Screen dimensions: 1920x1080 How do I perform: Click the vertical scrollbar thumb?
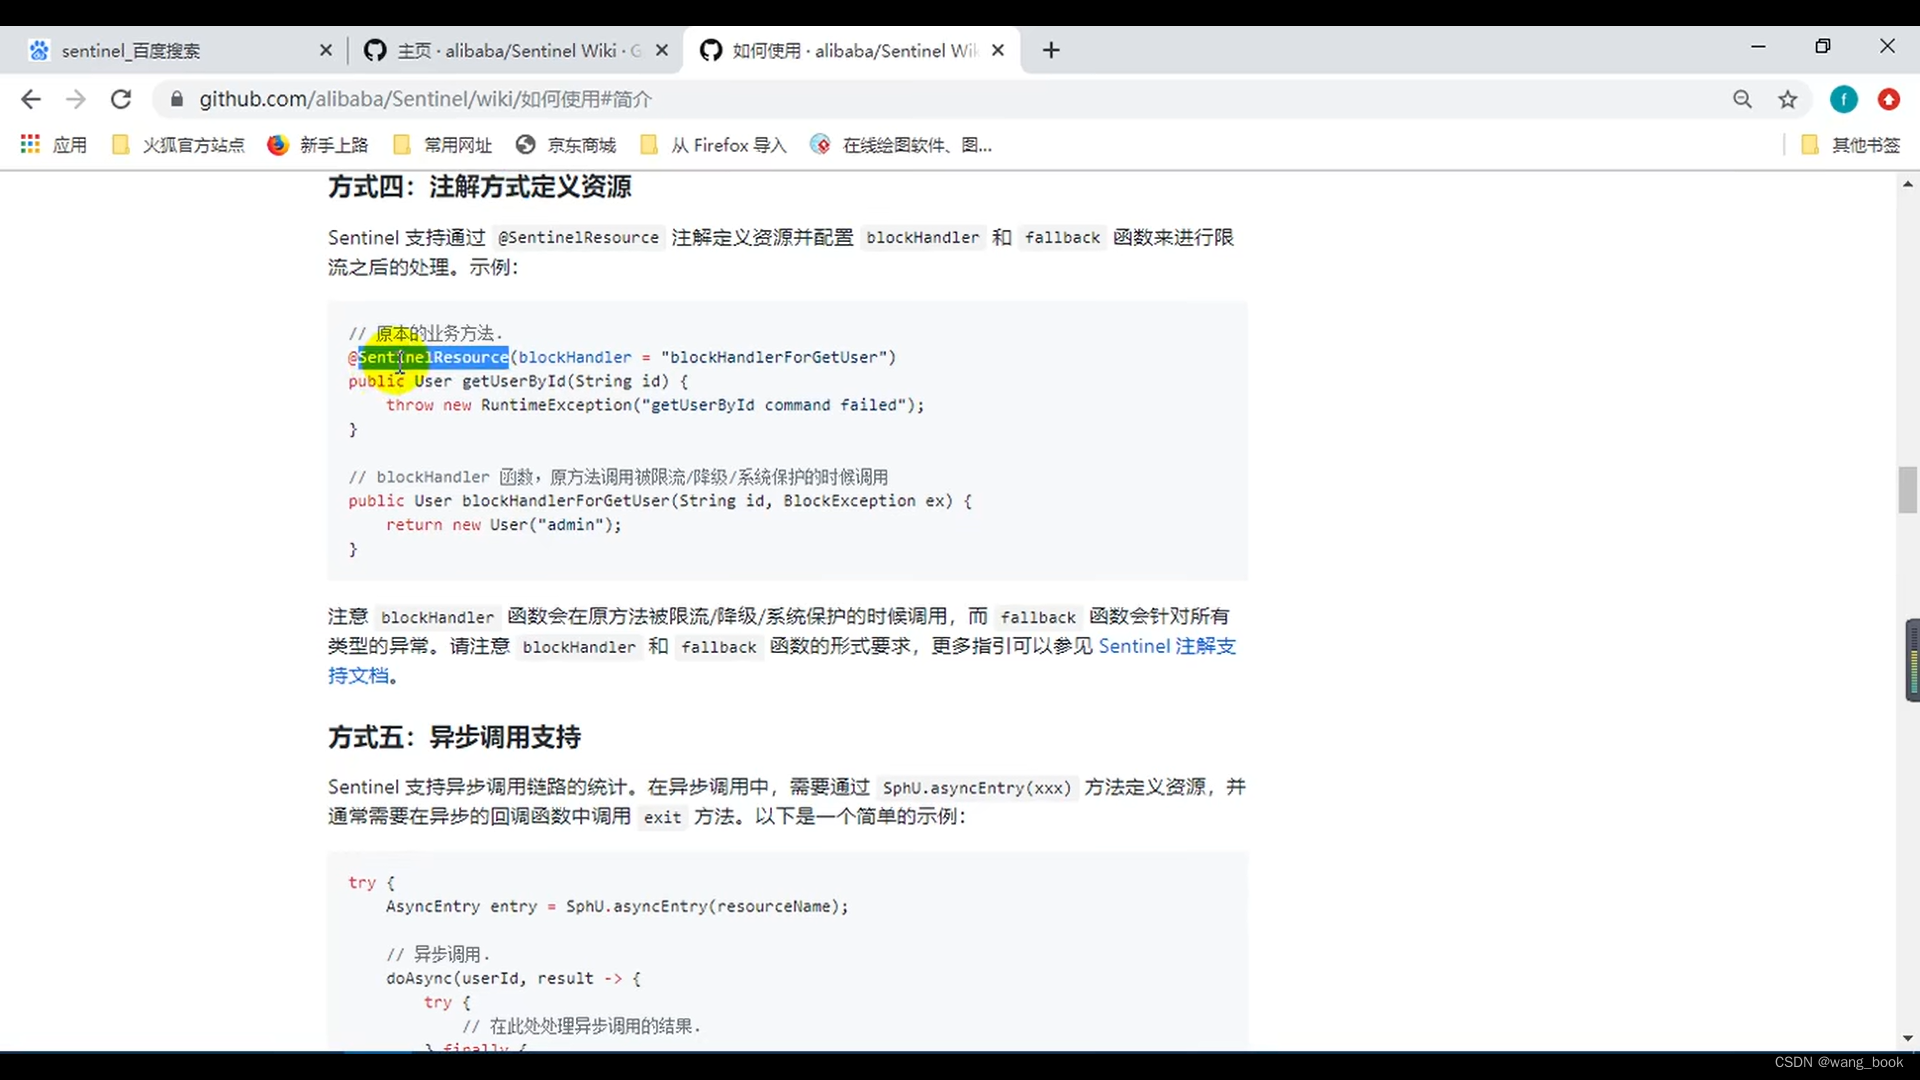pyautogui.click(x=1907, y=490)
